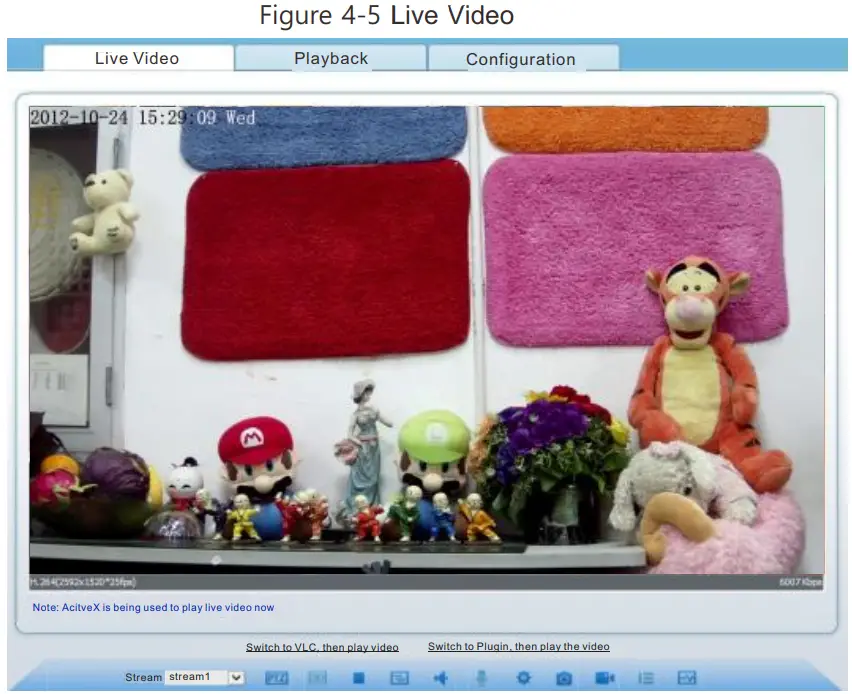Open the Configuration tab
Viewport: 852px width, 694px height.
tap(523, 59)
